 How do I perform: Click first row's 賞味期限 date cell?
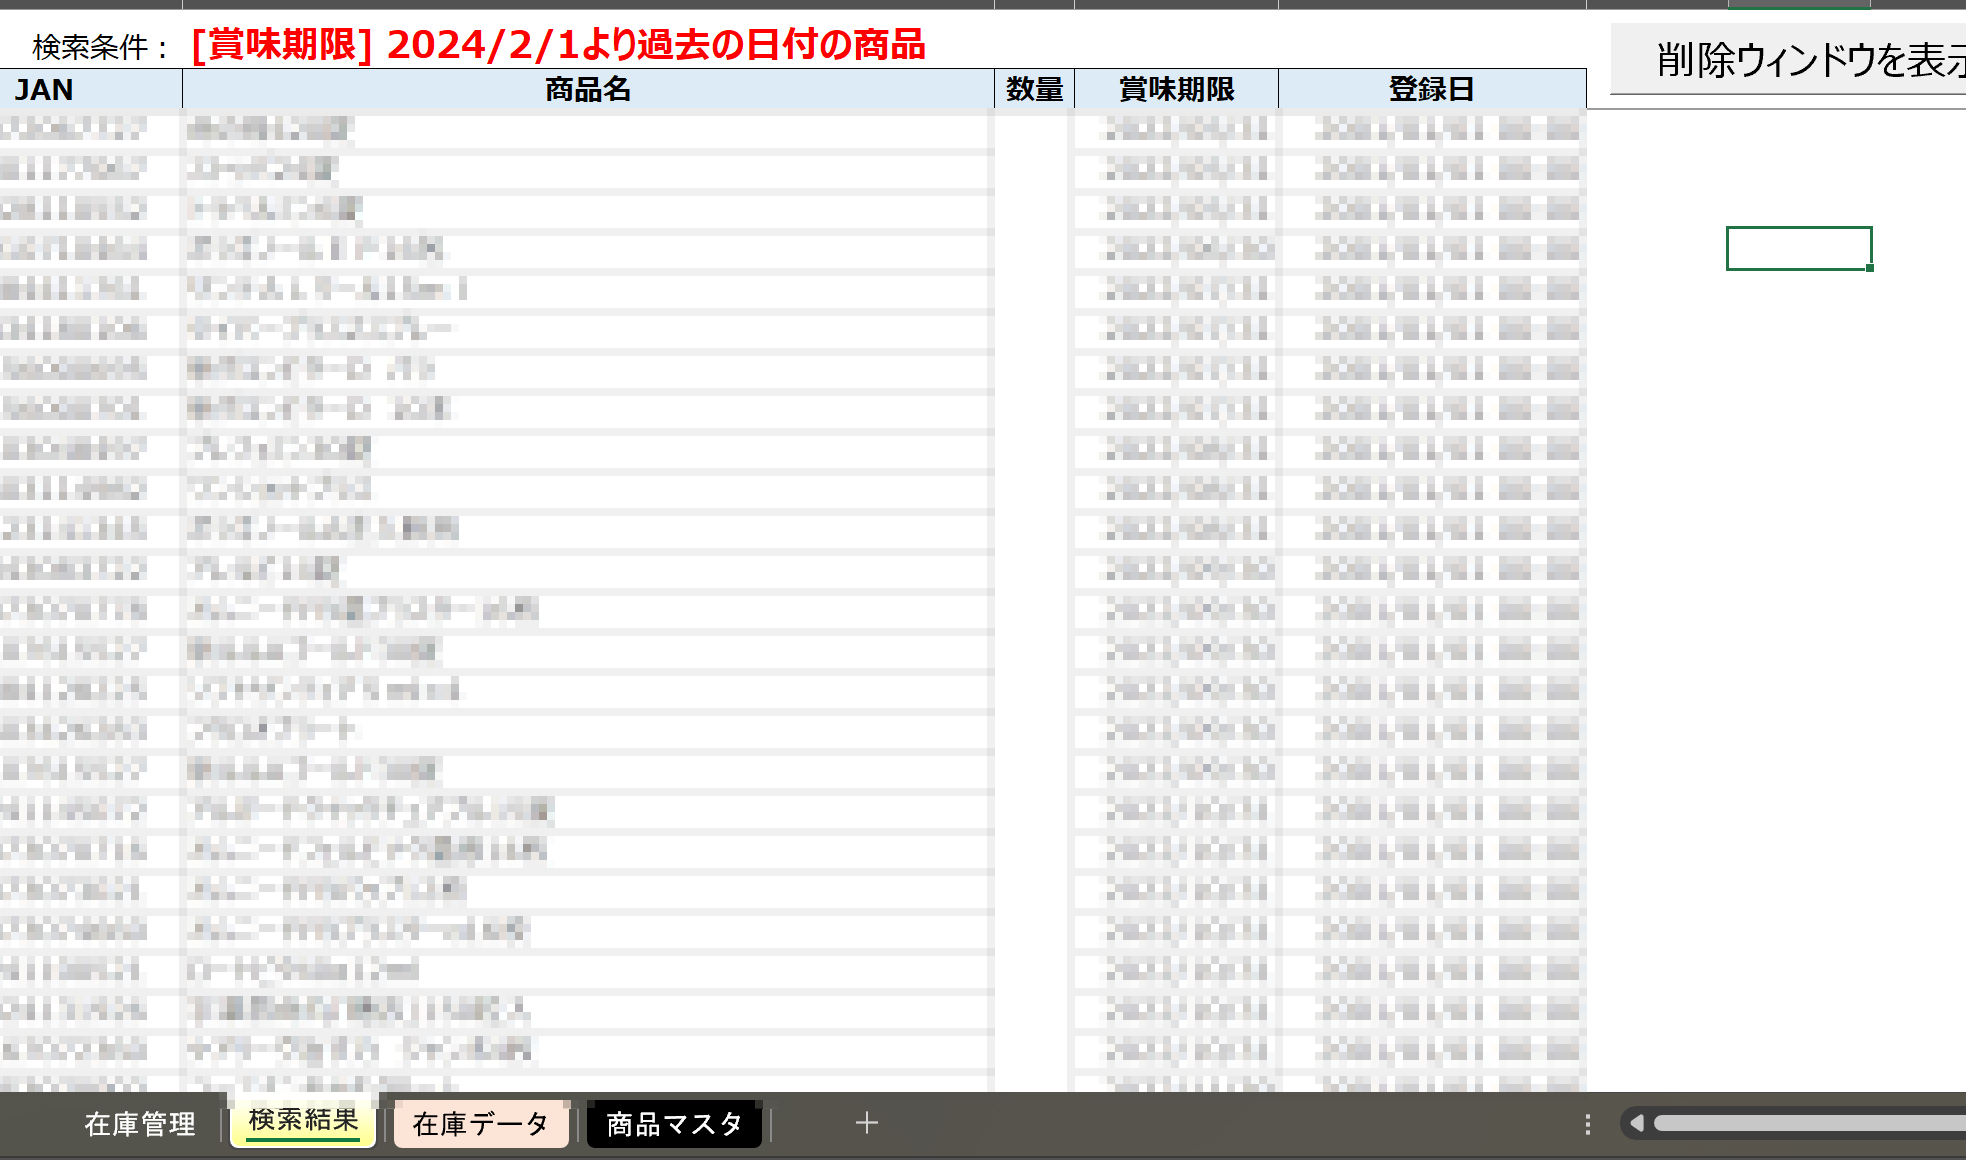[1177, 129]
